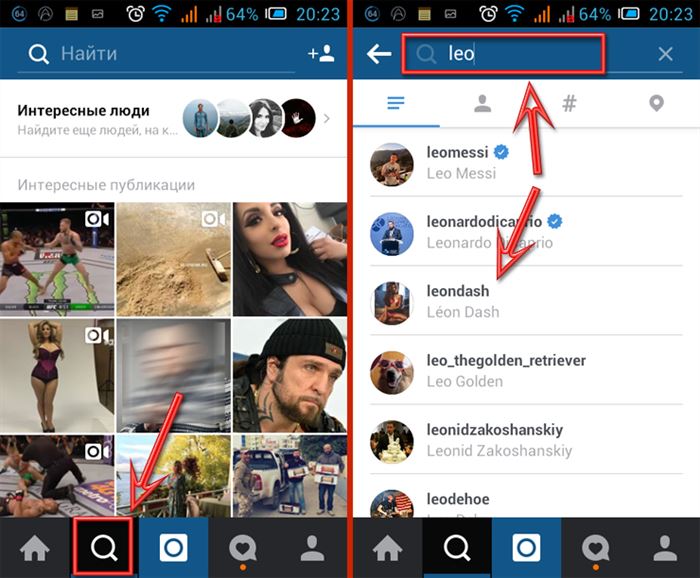700x578 pixels.
Task: Switch to the hashtag search tab
Action: coord(569,104)
